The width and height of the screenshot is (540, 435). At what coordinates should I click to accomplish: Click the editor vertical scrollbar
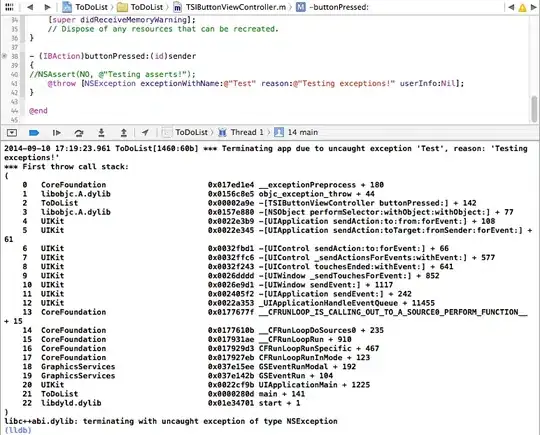point(534,109)
